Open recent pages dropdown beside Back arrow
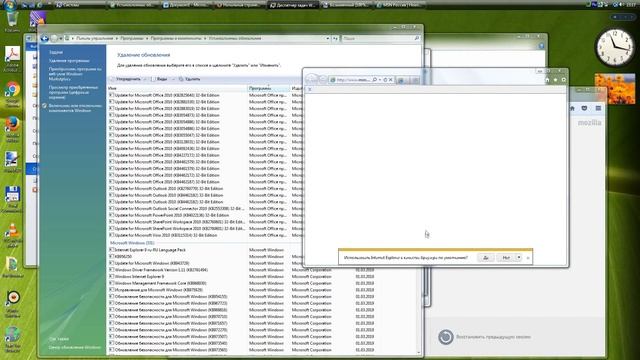Screen dimensions: 640x360 61,38
